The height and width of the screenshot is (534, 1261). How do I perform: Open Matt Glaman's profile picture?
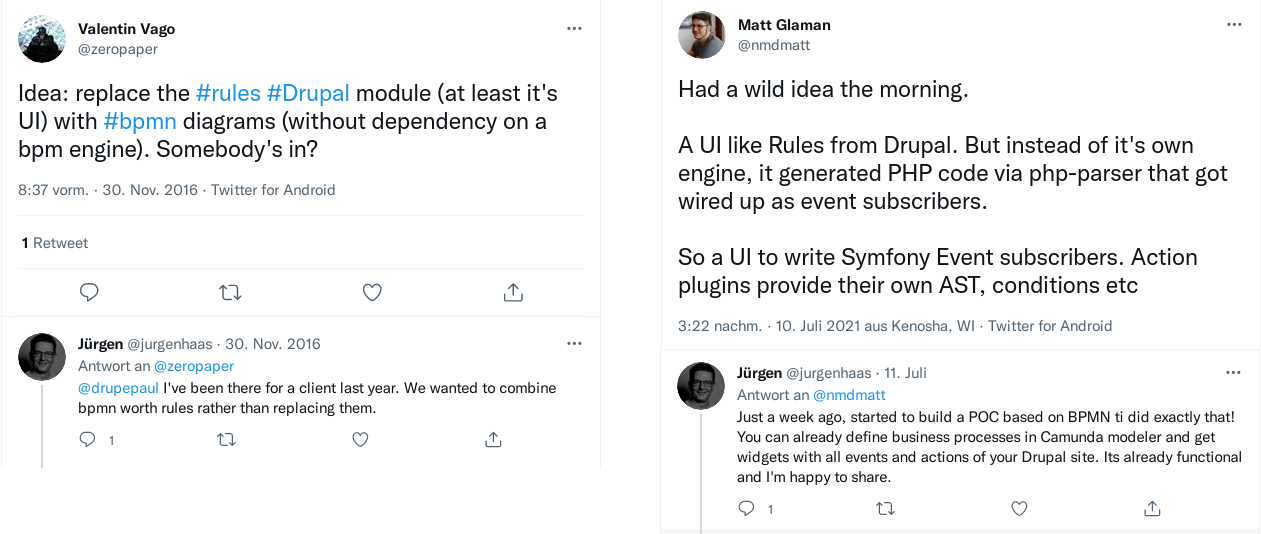[701, 35]
